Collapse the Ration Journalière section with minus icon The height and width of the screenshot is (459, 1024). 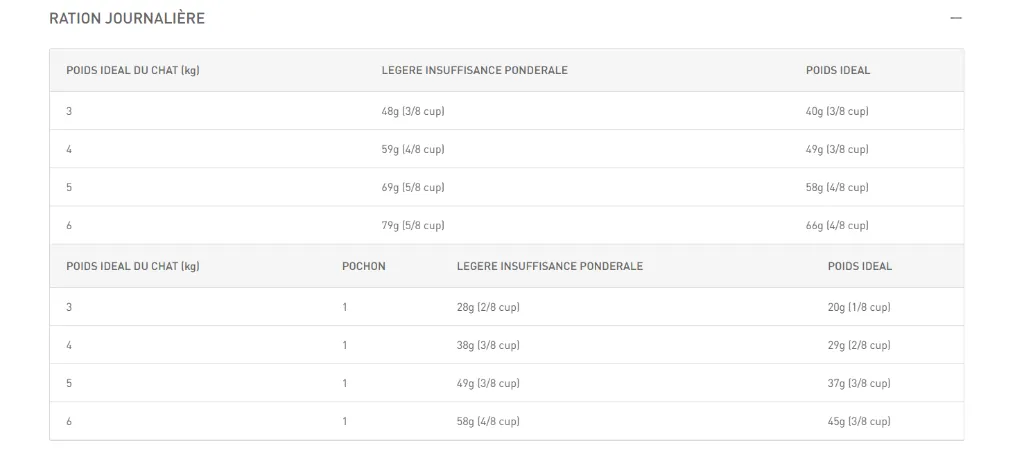[956, 19]
